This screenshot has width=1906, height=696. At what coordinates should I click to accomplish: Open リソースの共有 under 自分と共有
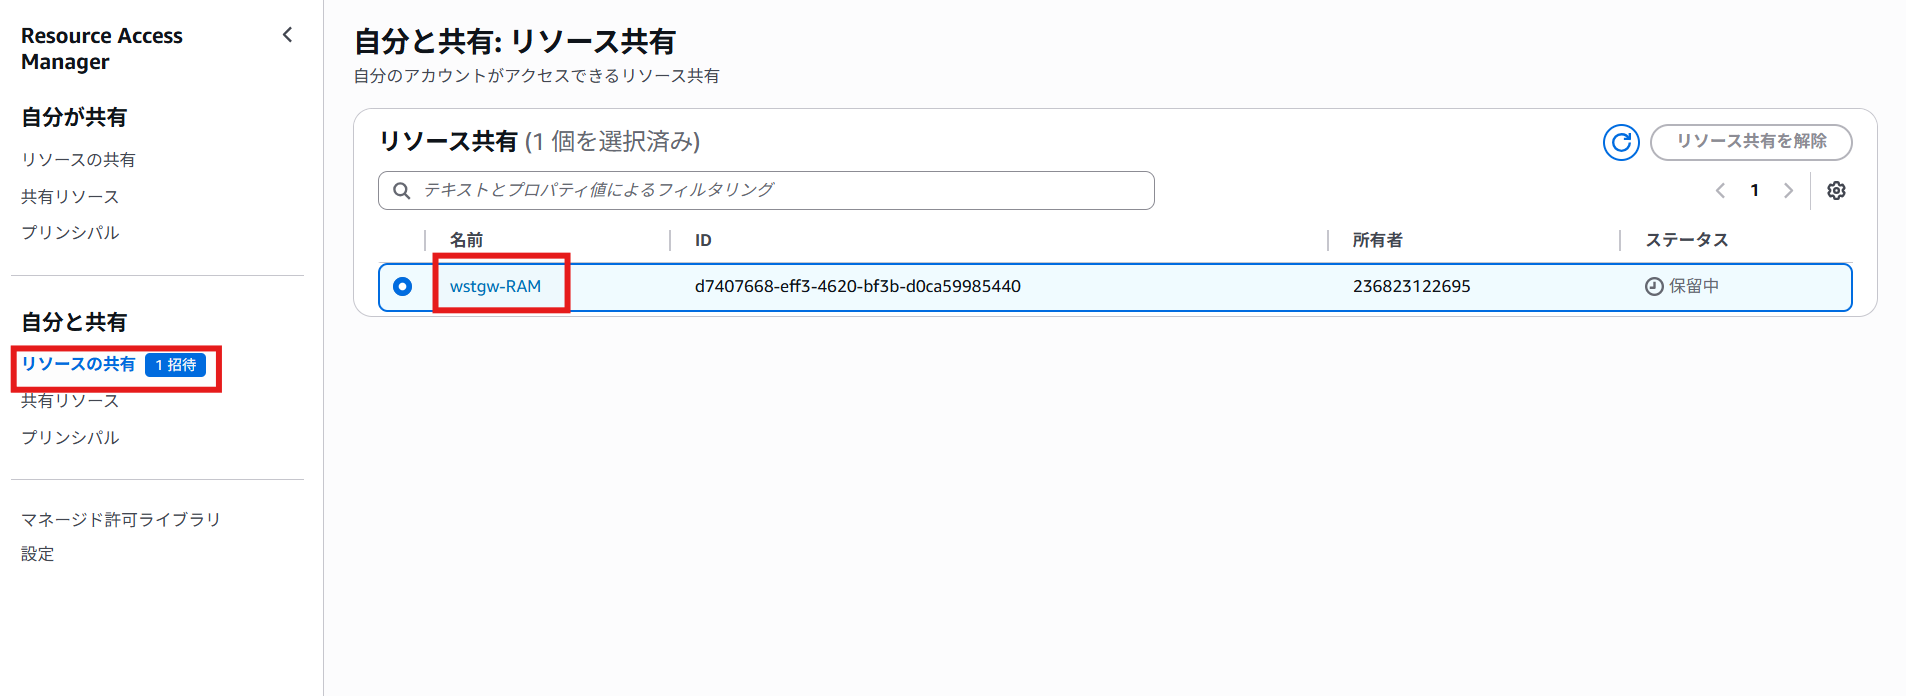point(78,364)
